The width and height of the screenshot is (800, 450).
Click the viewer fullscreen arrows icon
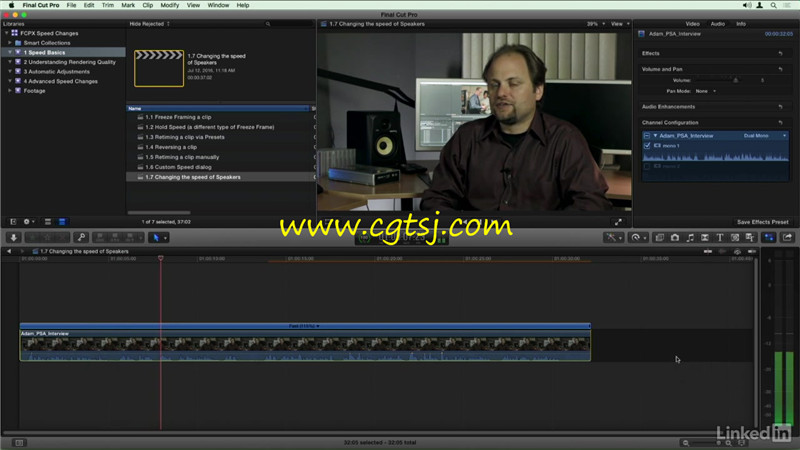(618, 222)
